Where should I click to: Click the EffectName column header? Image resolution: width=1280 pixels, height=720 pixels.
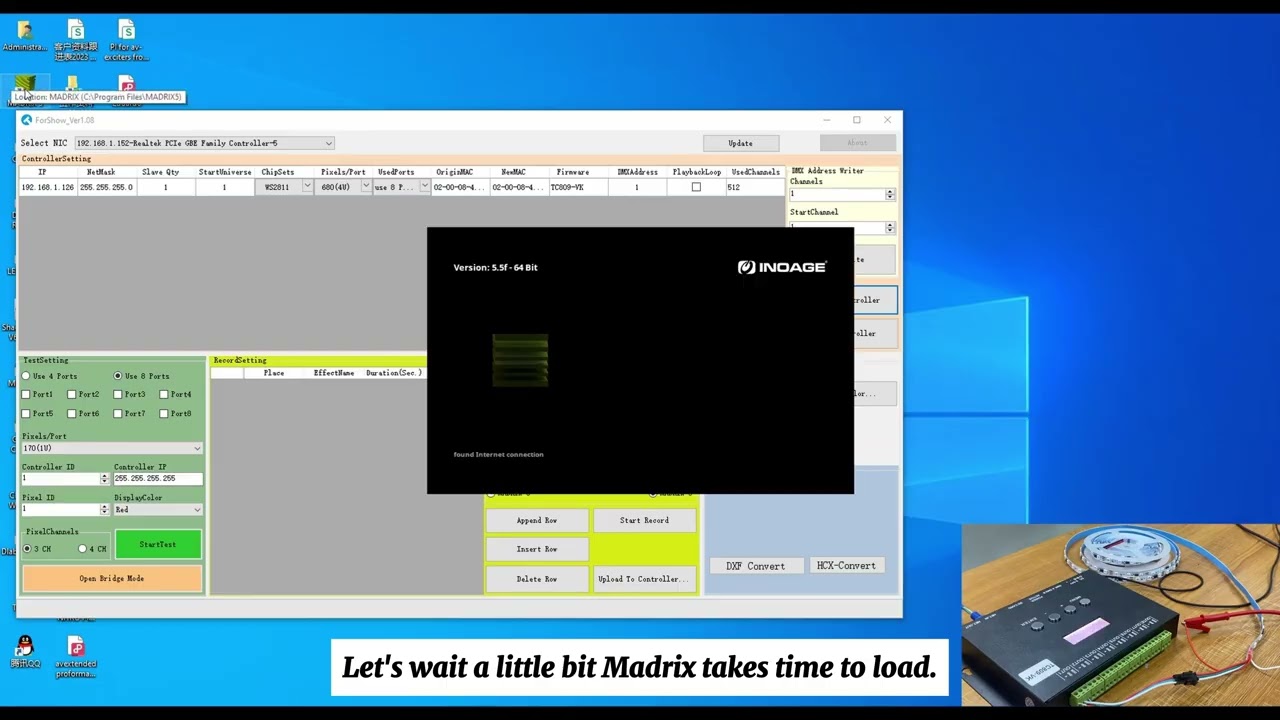pos(334,373)
